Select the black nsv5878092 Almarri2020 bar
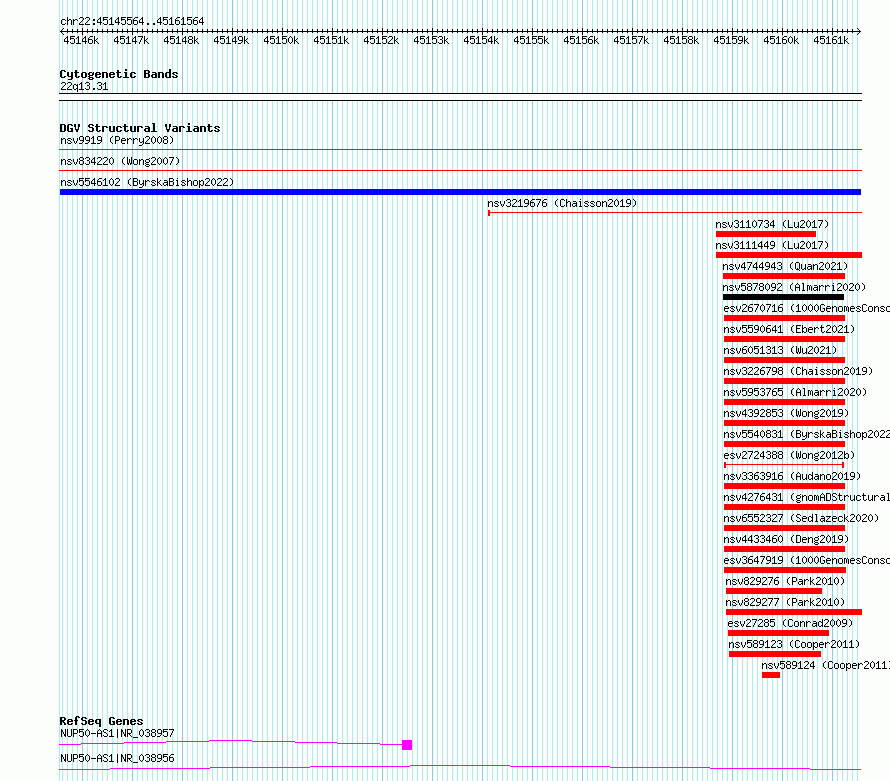890x781 pixels. (x=783, y=297)
